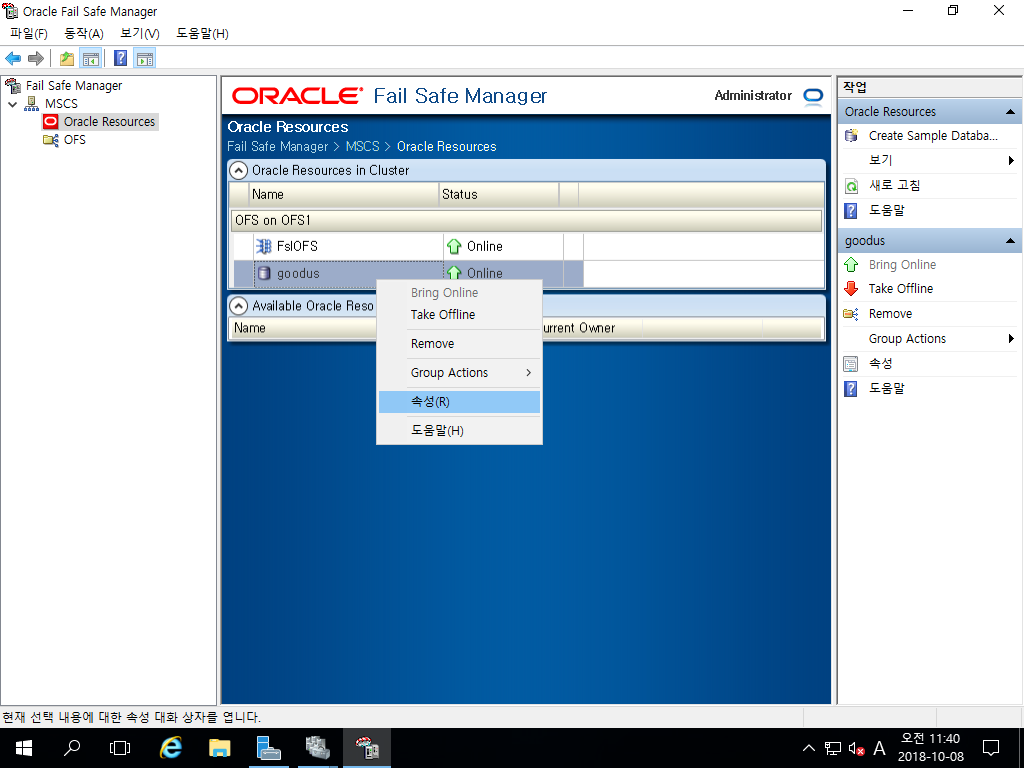1024x768 pixels.
Task: Open the Action Center notification icon
Action: (x=991, y=748)
